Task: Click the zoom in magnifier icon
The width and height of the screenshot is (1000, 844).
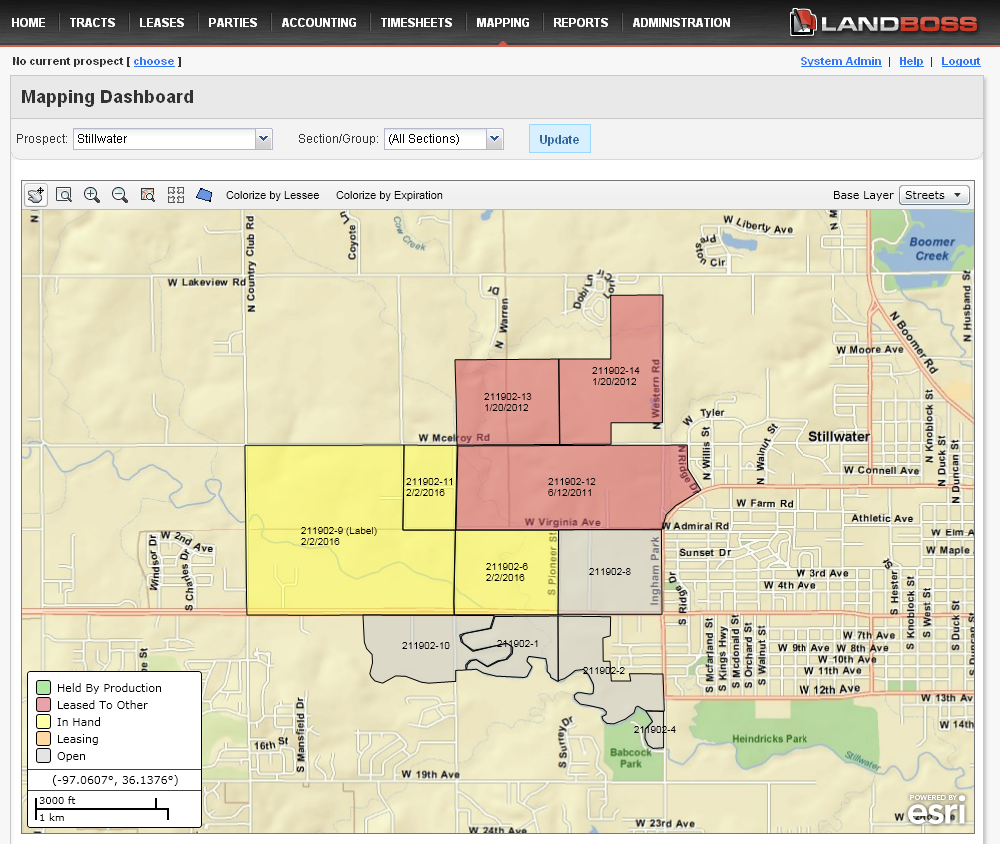Action: pos(92,195)
